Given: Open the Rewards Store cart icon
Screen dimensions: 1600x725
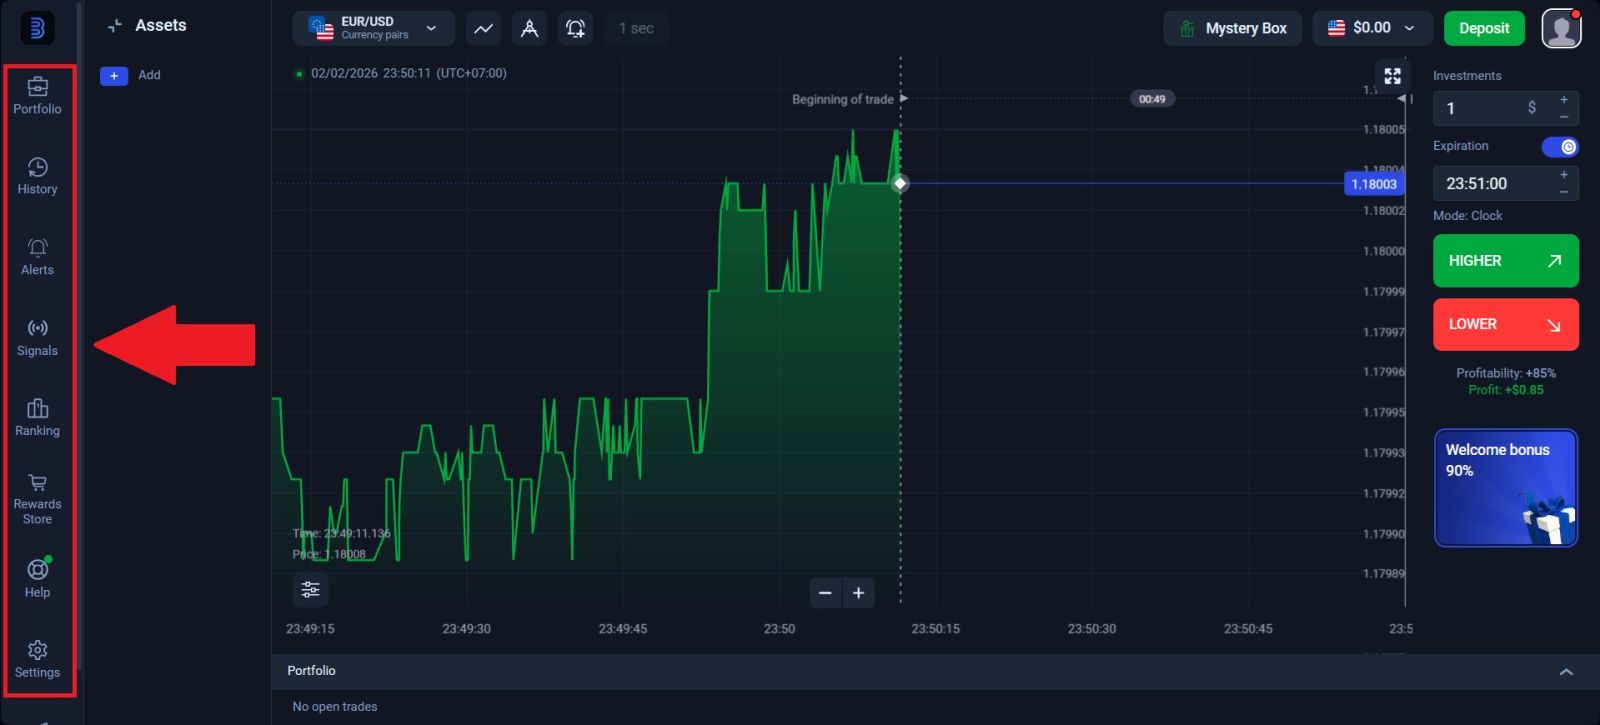Looking at the screenshot, I should tap(37, 498).
